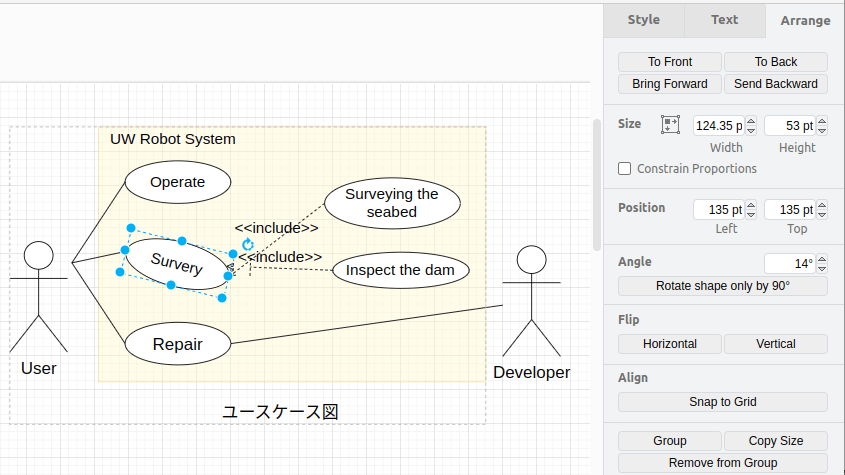The image size is (845, 475).
Task: Click the rotation handle of the Survery ellipse
Action: click(247, 244)
